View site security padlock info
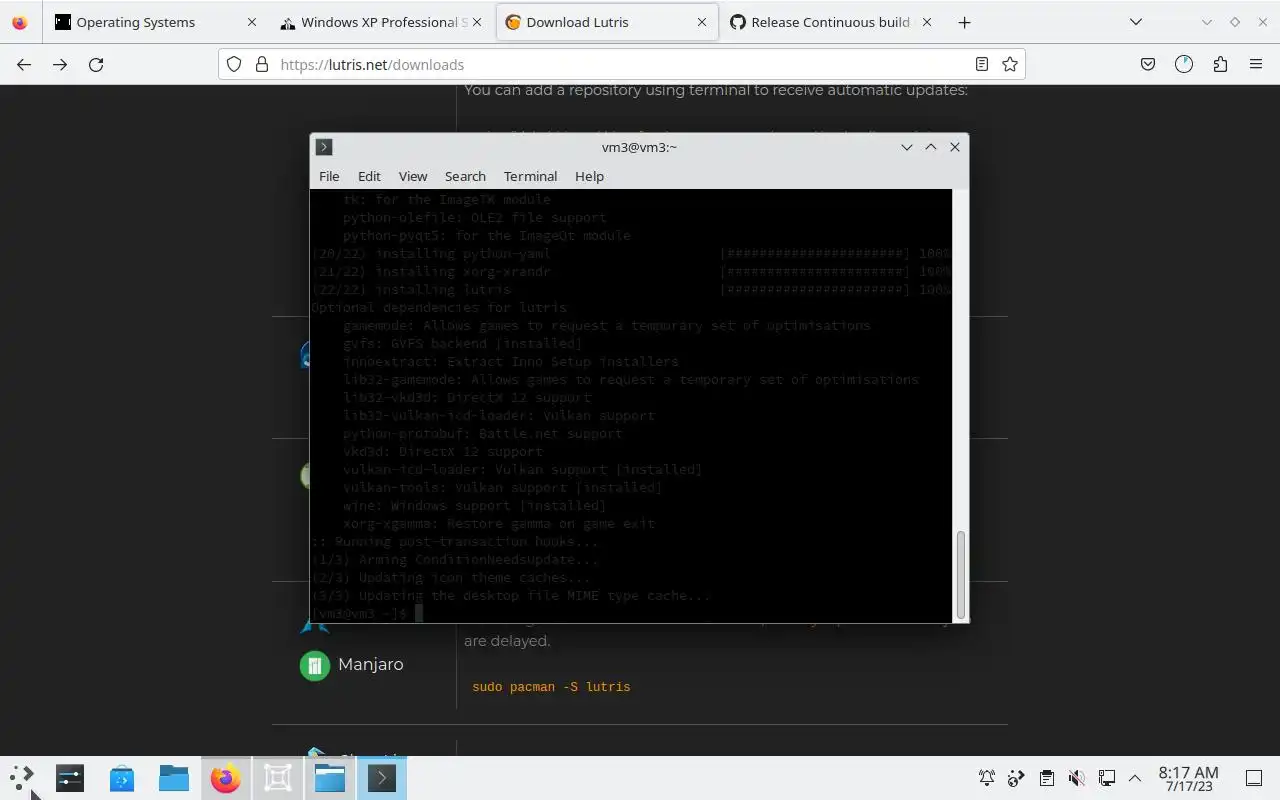The width and height of the screenshot is (1280, 800). (x=262, y=64)
